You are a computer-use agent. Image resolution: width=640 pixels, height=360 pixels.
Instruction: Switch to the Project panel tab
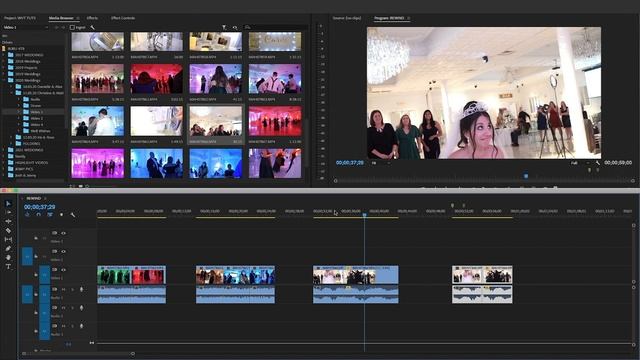pyautogui.click(x=20, y=18)
